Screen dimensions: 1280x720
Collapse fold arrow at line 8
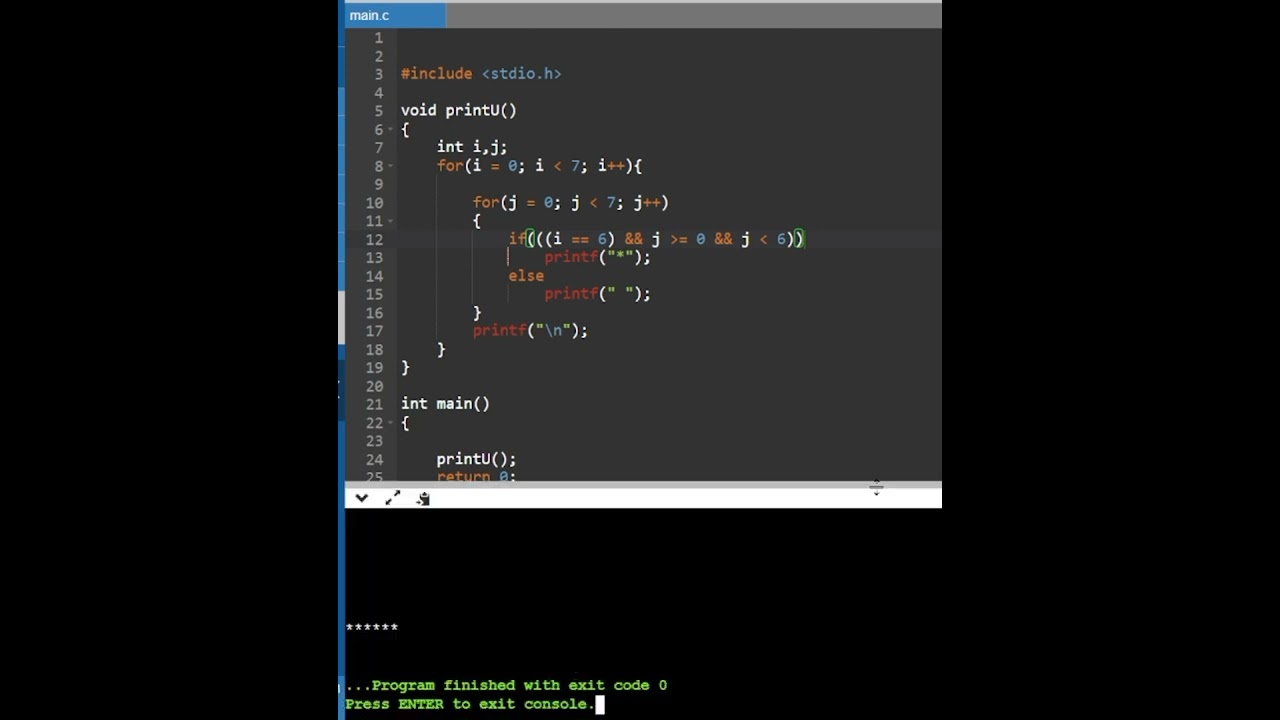click(x=391, y=167)
